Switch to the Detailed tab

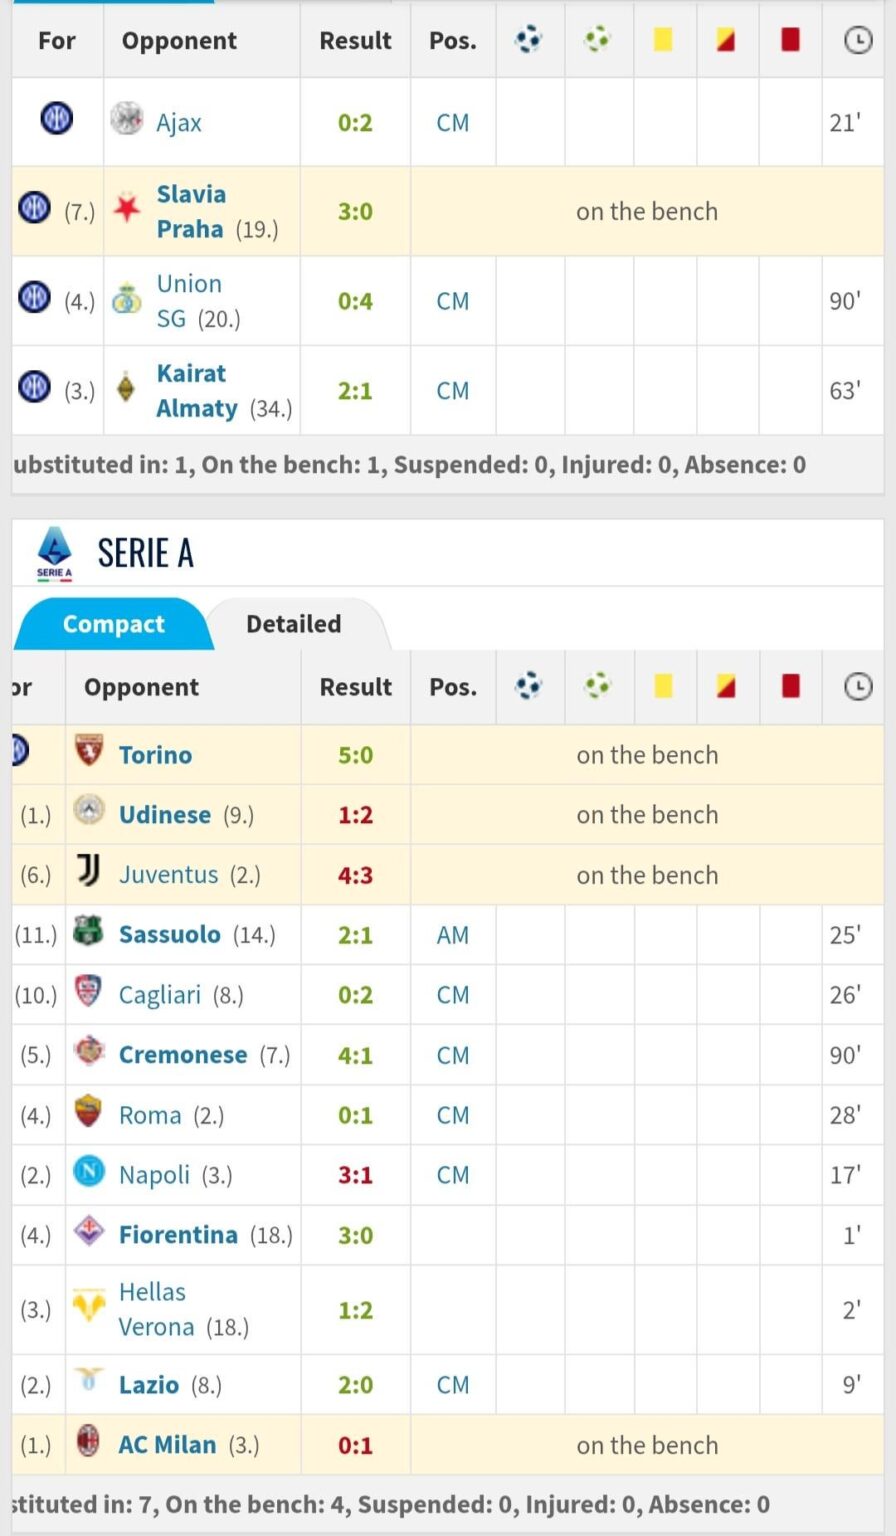292,624
